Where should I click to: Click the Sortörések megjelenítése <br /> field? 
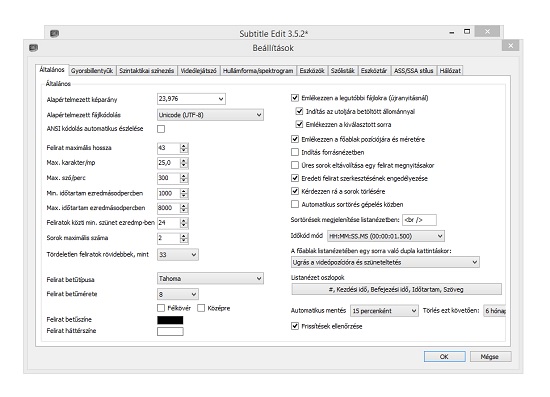coord(419,220)
